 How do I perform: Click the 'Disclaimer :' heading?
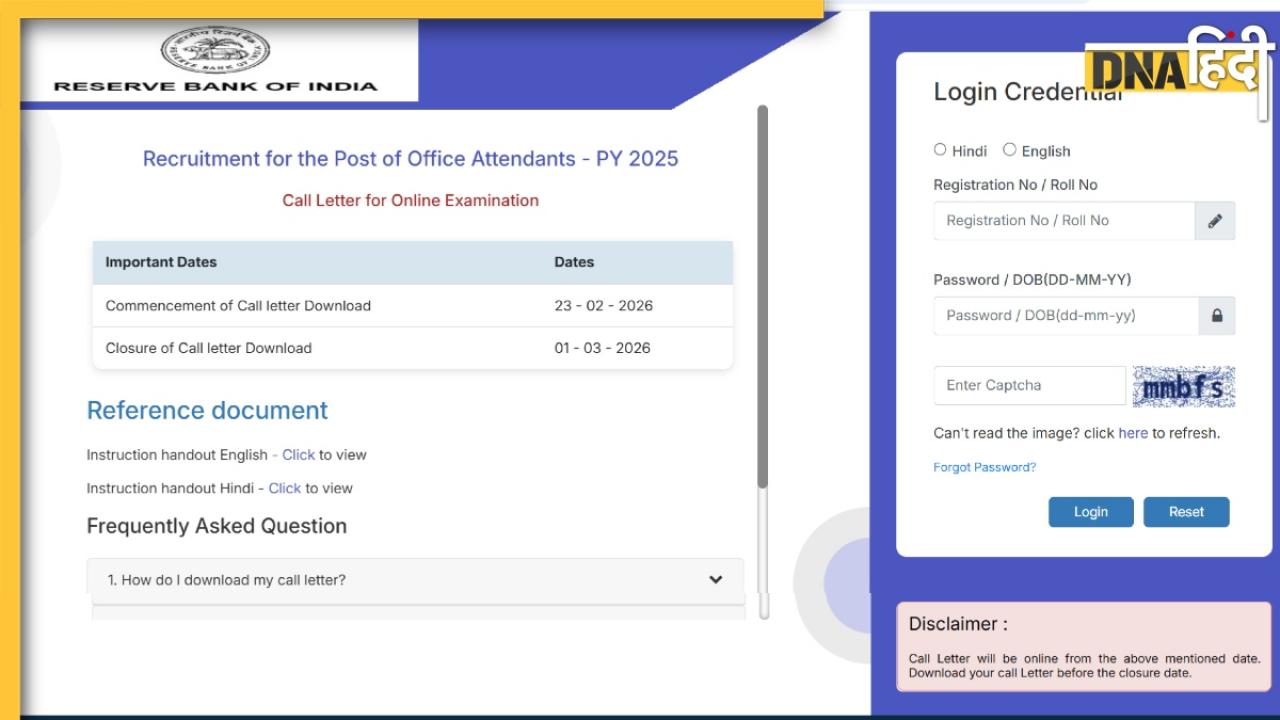958,624
